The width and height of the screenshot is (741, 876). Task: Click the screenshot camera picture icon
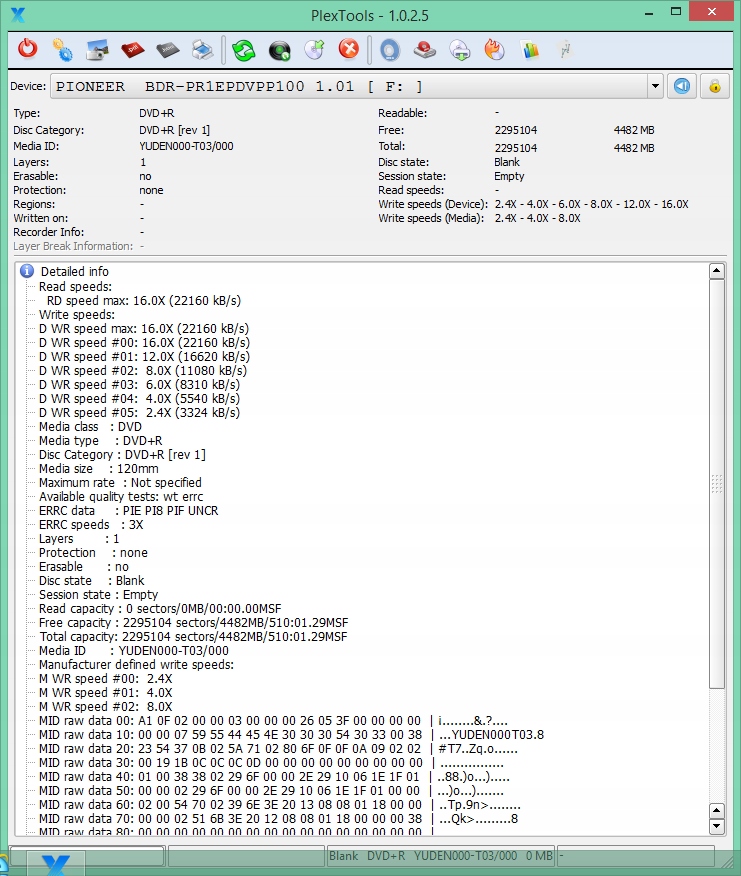point(97,50)
